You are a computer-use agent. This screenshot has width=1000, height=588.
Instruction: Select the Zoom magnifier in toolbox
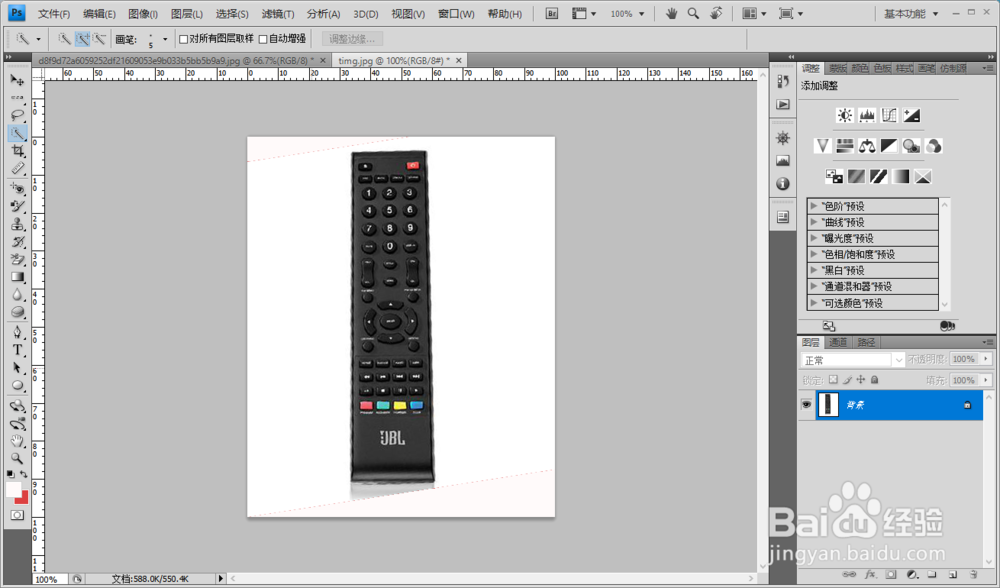[x=17, y=459]
